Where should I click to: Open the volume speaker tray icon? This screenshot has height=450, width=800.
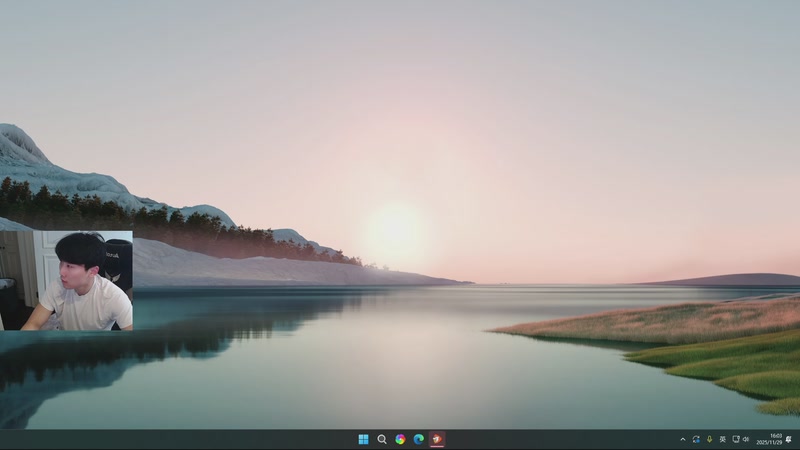(745, 439)
